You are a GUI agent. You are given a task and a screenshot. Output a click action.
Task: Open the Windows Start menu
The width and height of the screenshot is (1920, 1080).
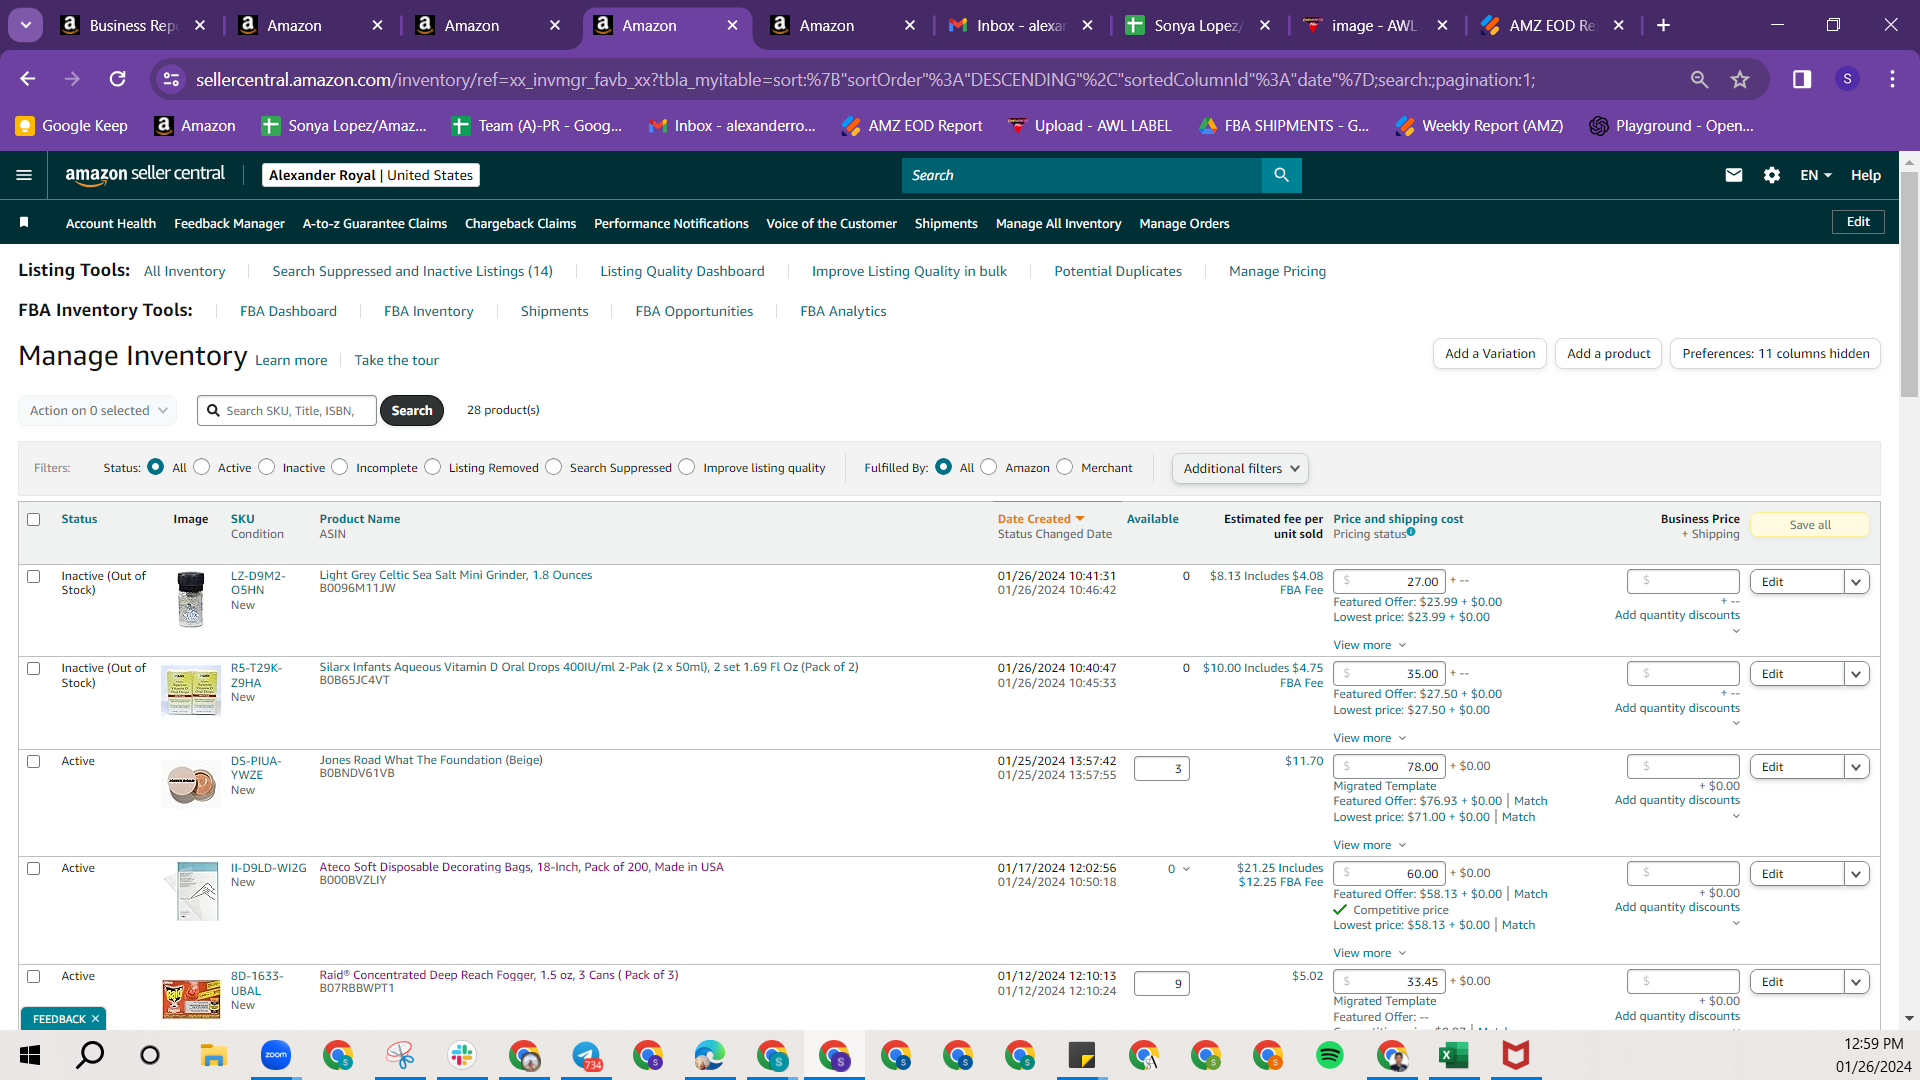tap(30, 1055)
